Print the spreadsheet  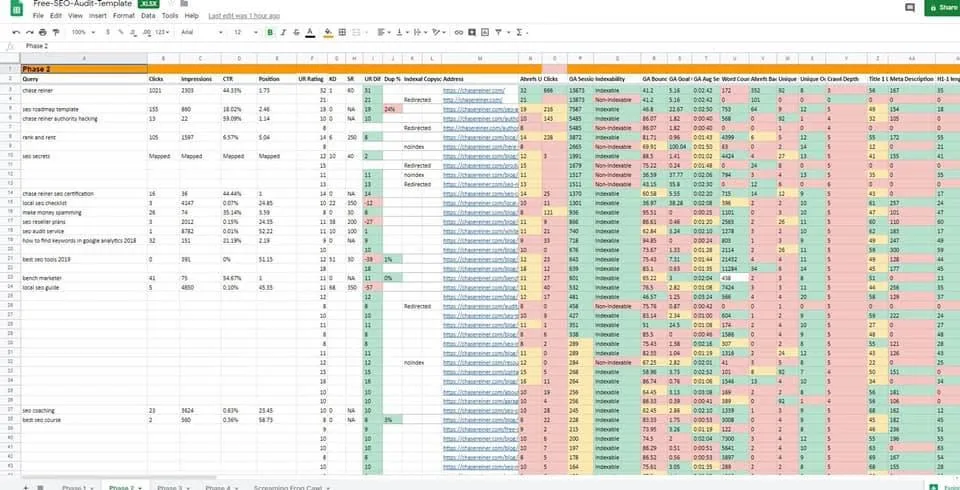[x=42, y=32]
